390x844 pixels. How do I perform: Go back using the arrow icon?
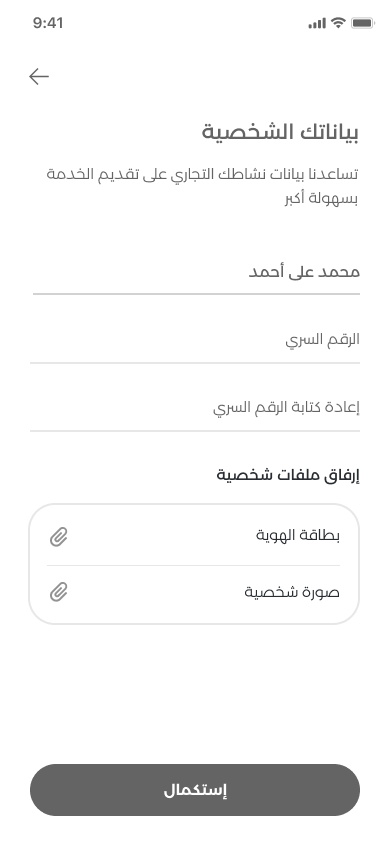click(39, 76)
